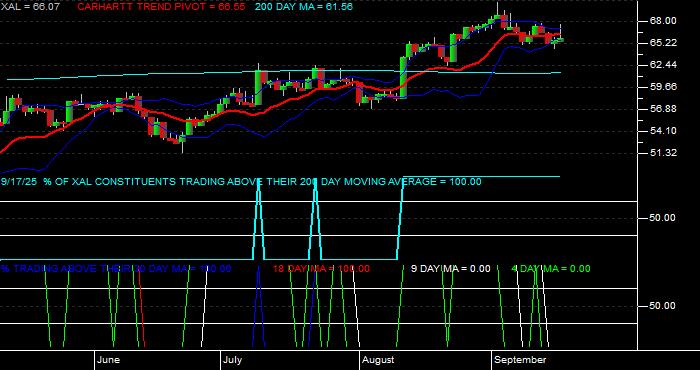Click the 59.66 price axis label

pyautogui.click(x=663, y=87)
